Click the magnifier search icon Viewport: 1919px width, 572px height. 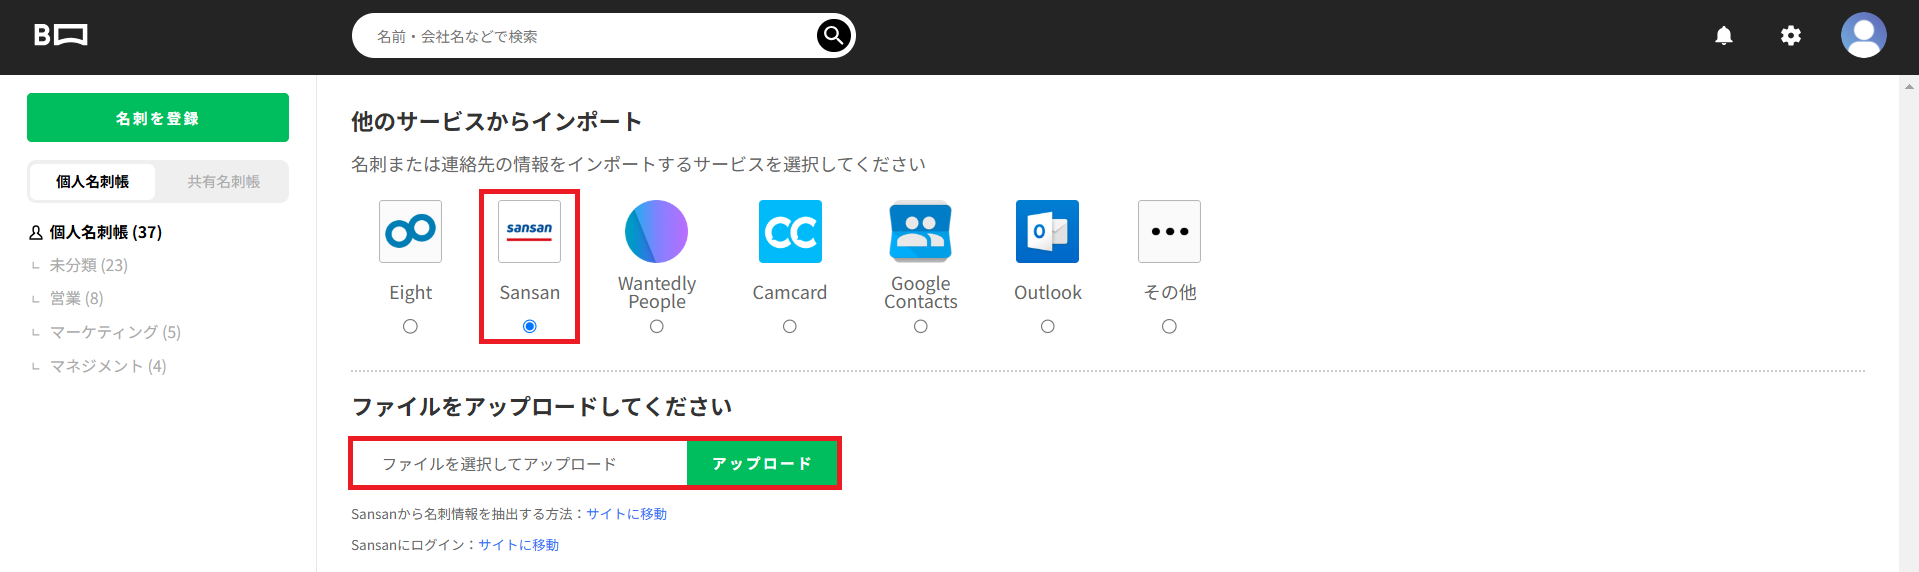(x=834, y=36)
